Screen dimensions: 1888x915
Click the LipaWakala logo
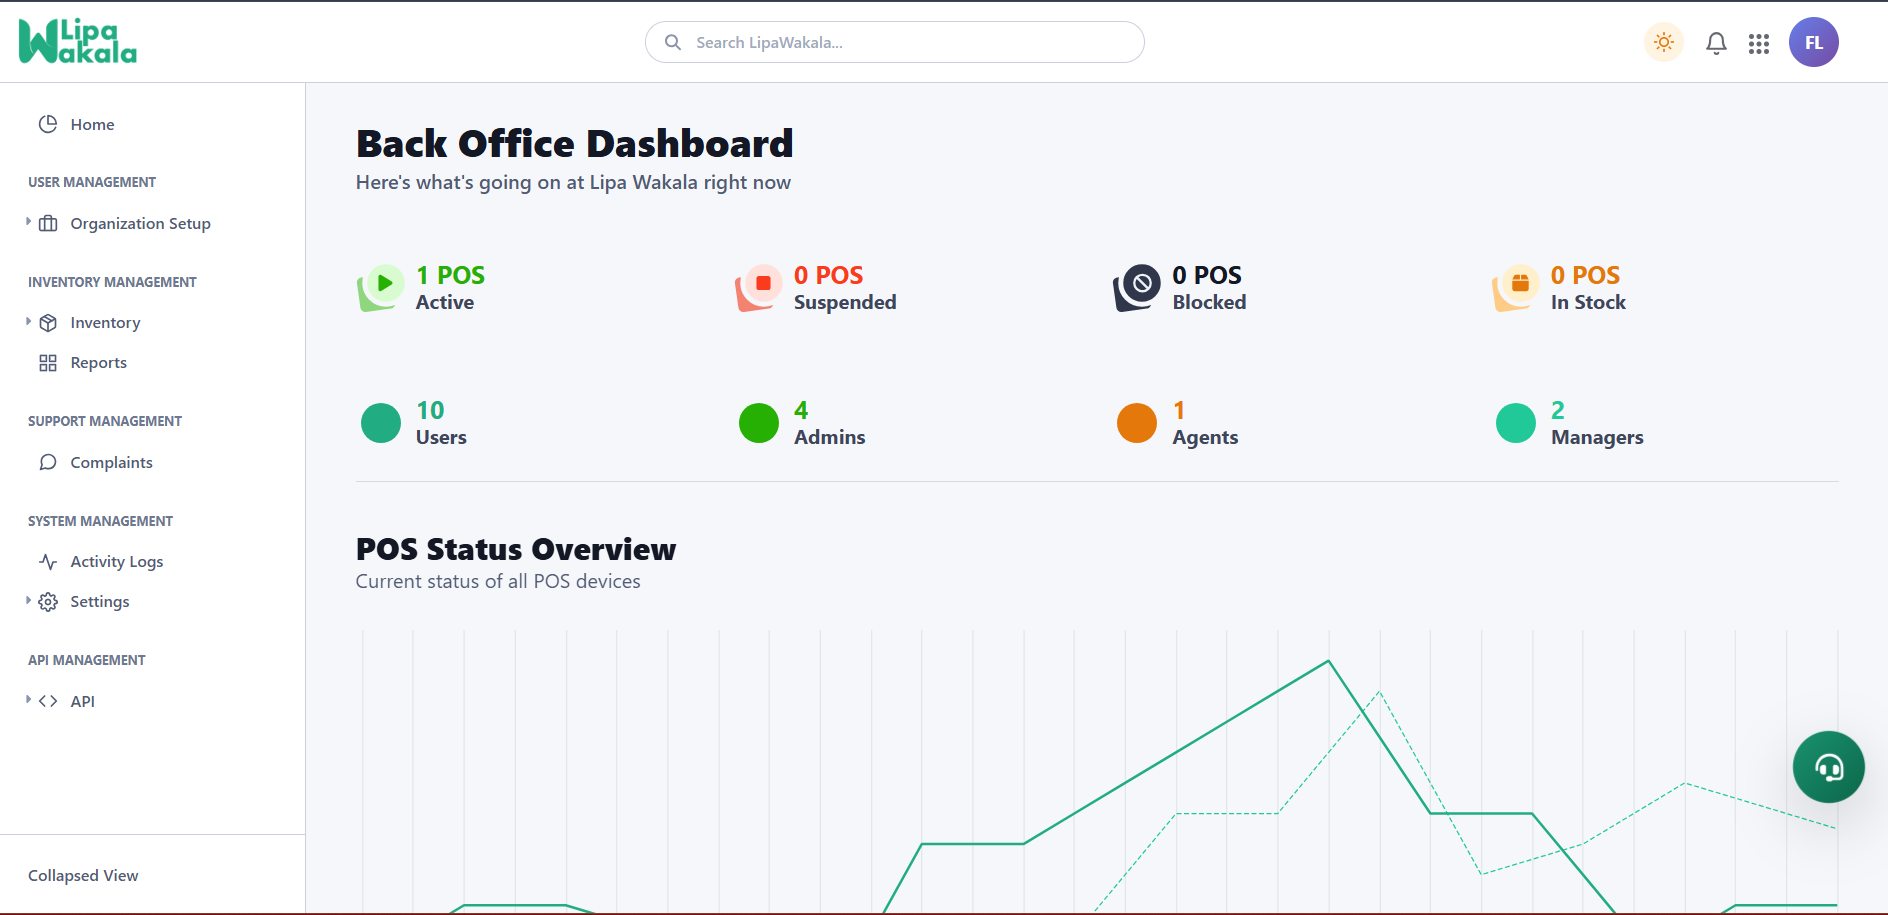78,42
